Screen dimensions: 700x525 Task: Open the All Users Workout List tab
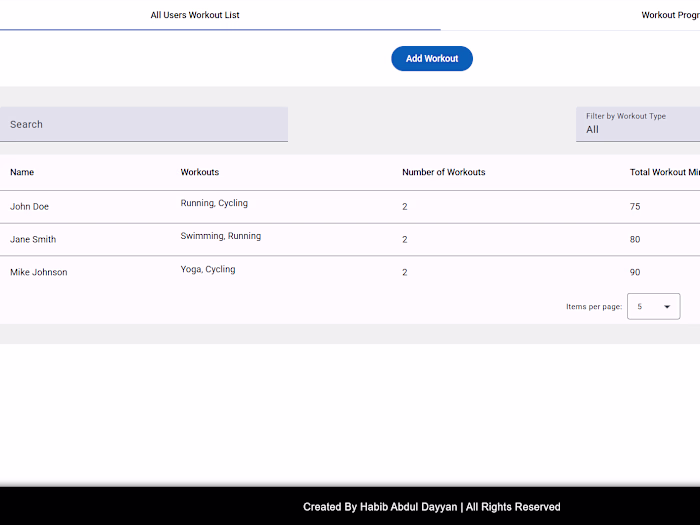coord(195,15)
